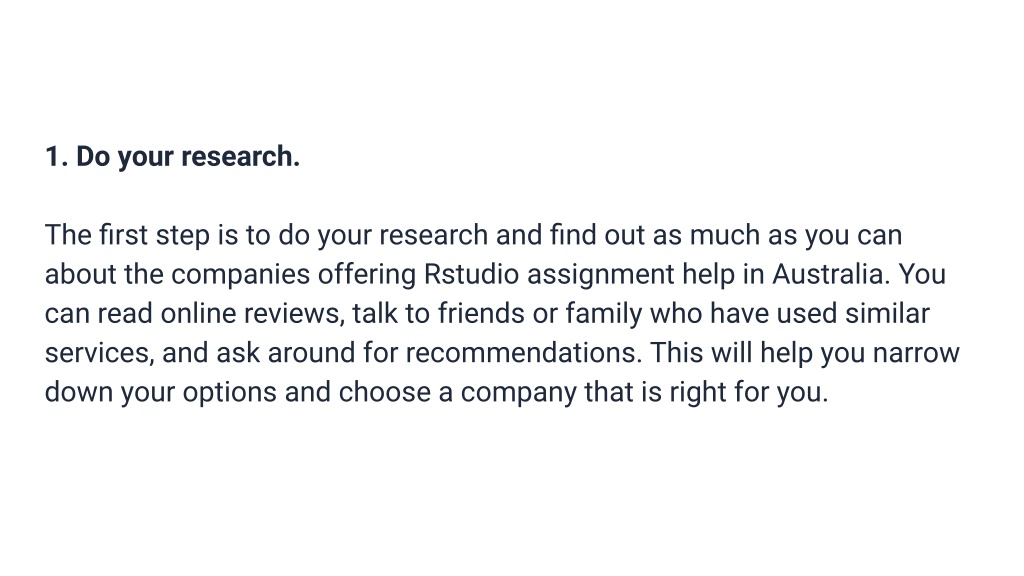This screenshot has height=576, width=1024.
Task: Click the word 'around' in the fourth line
Action: pyautogui.click(x=312, y=353)
